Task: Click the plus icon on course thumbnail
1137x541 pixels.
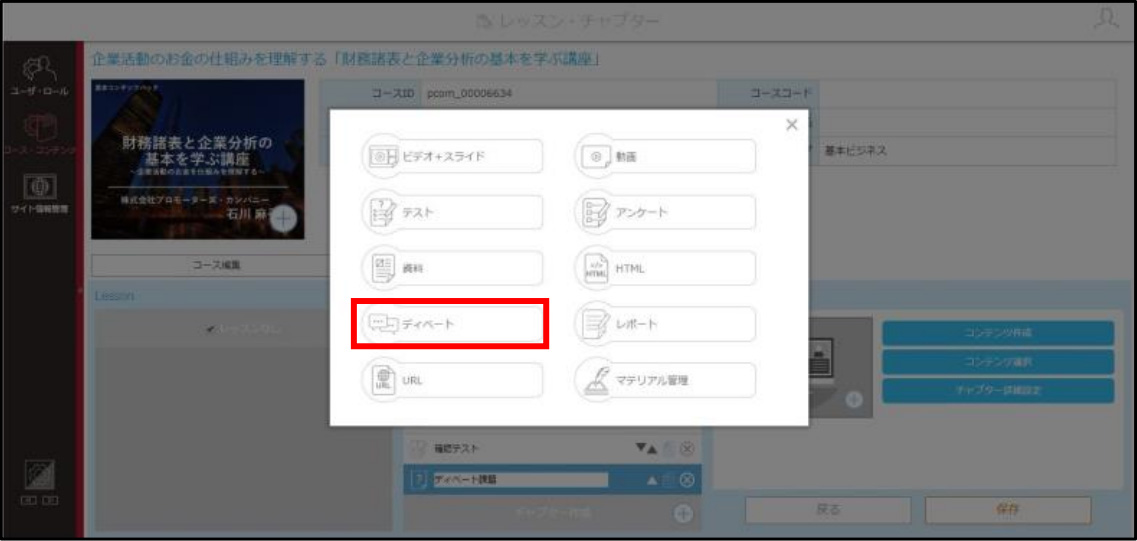Action: click(x=284, y=218)
